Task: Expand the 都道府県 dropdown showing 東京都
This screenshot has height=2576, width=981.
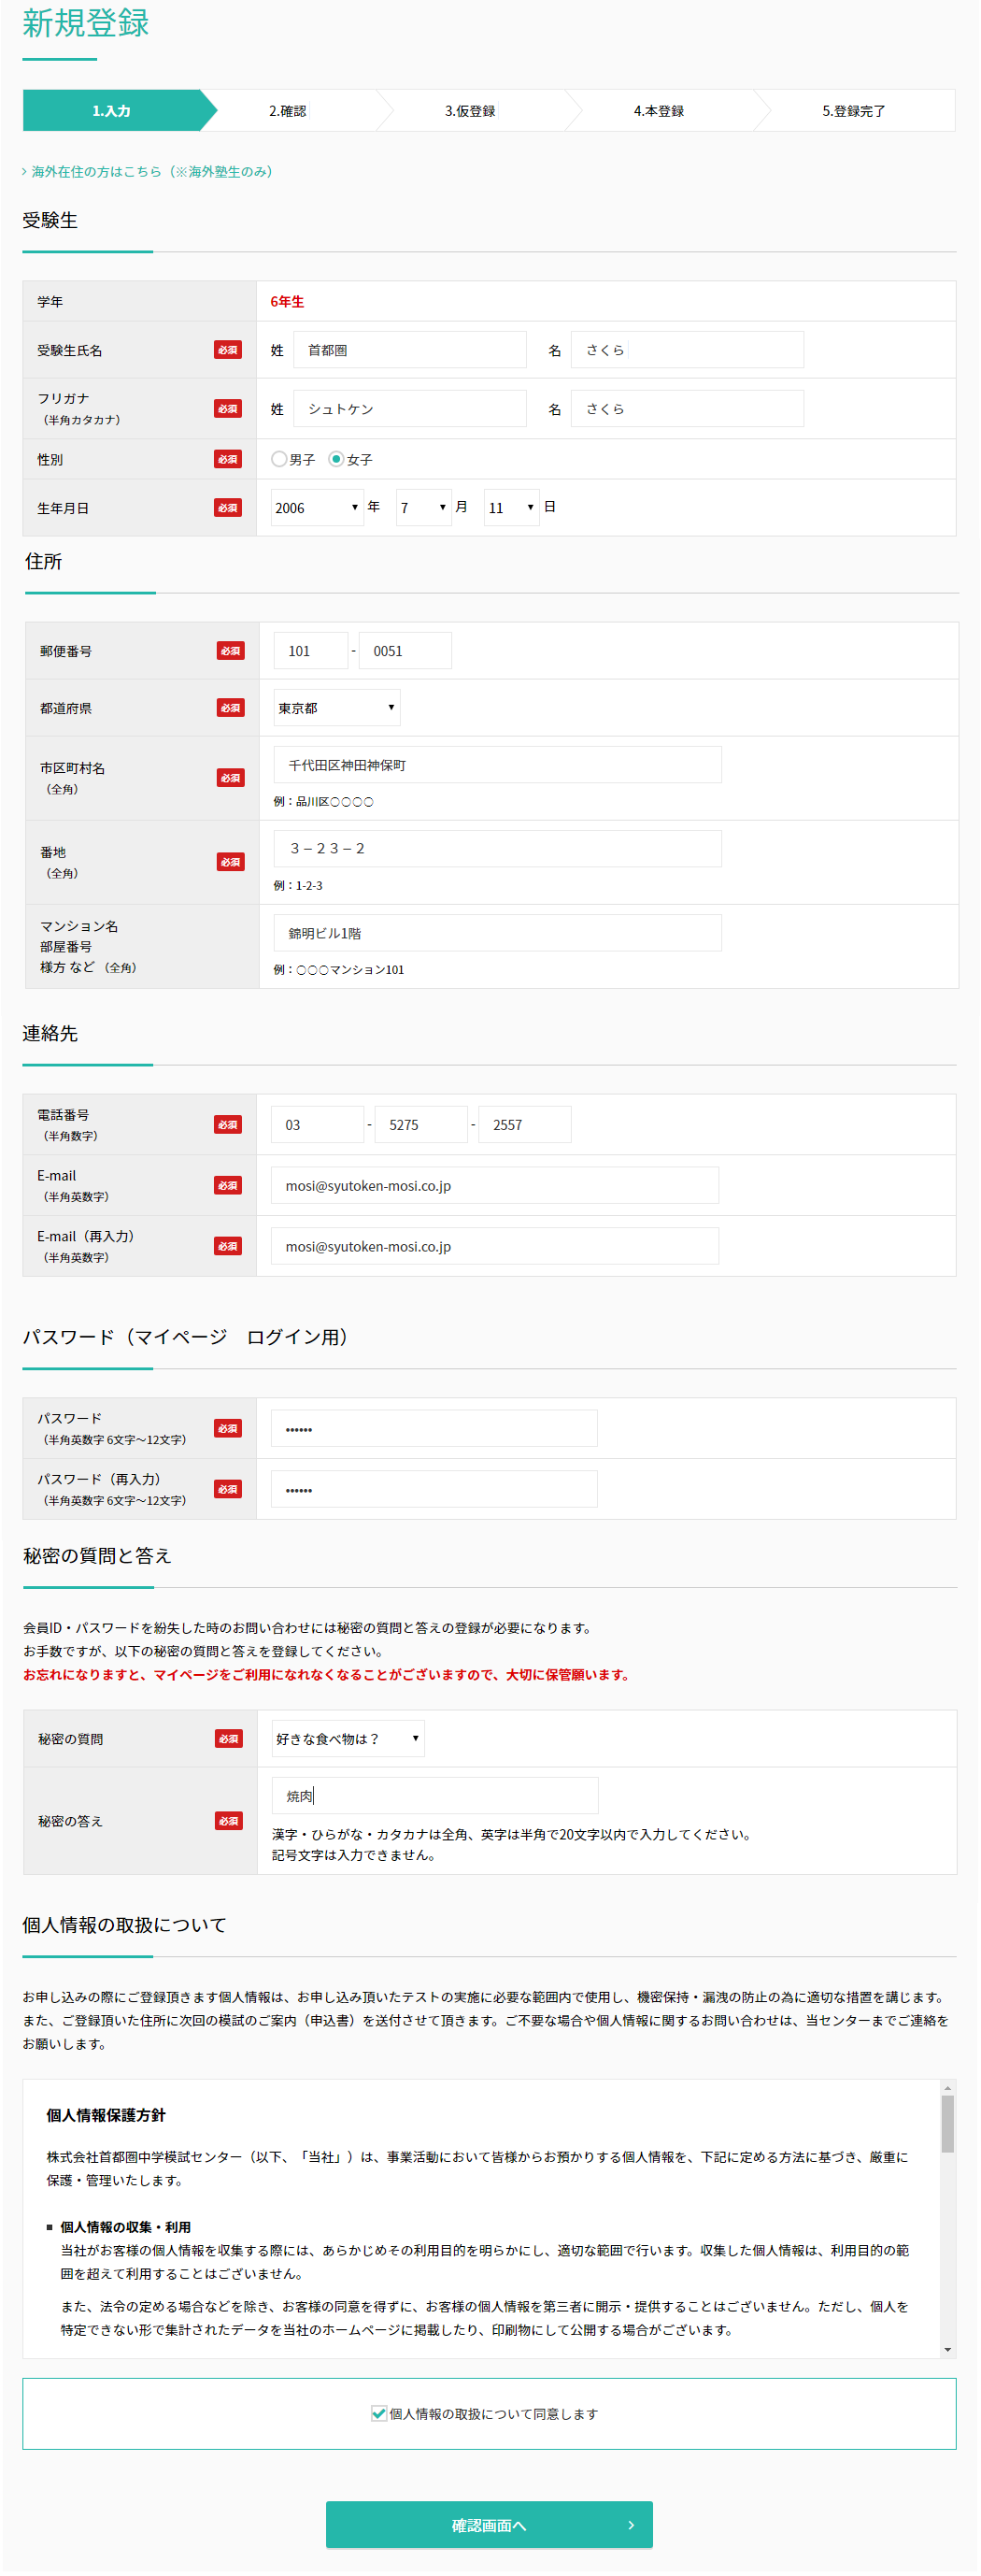Action: 336,708
